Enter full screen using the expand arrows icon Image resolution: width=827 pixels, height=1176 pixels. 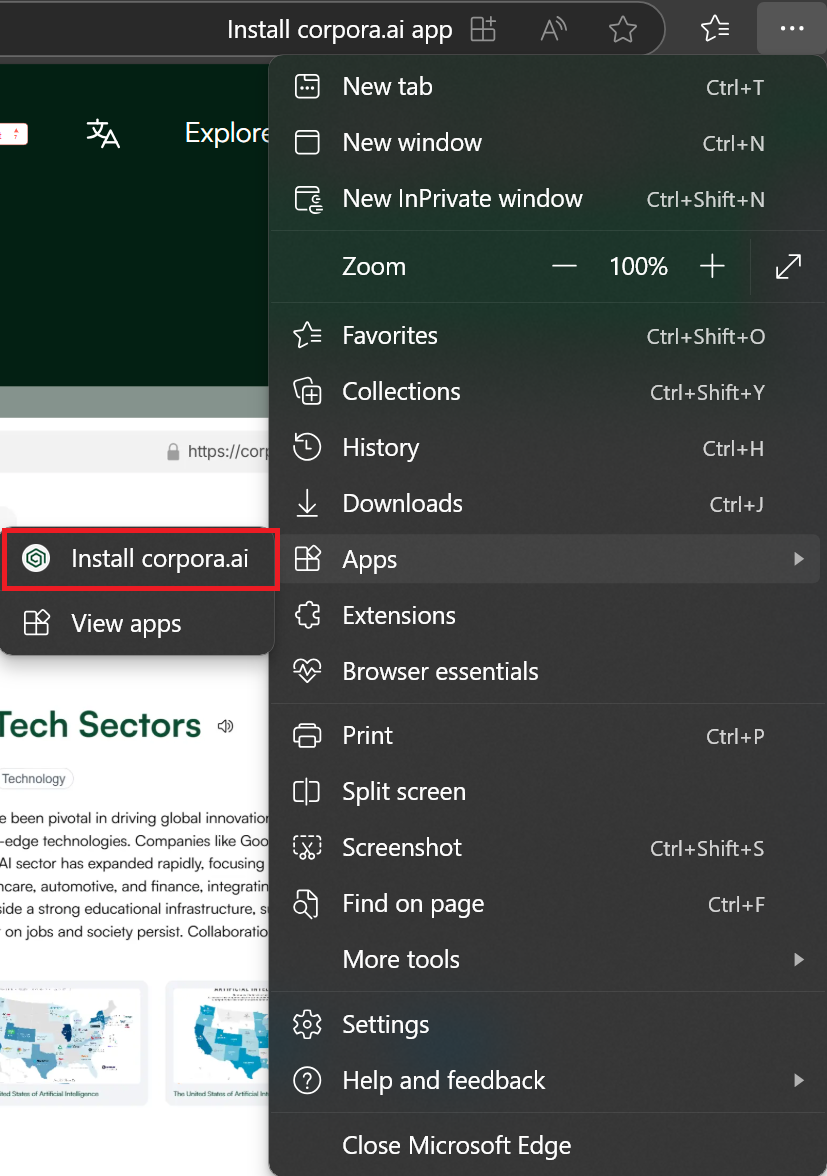tap(788, 266)
